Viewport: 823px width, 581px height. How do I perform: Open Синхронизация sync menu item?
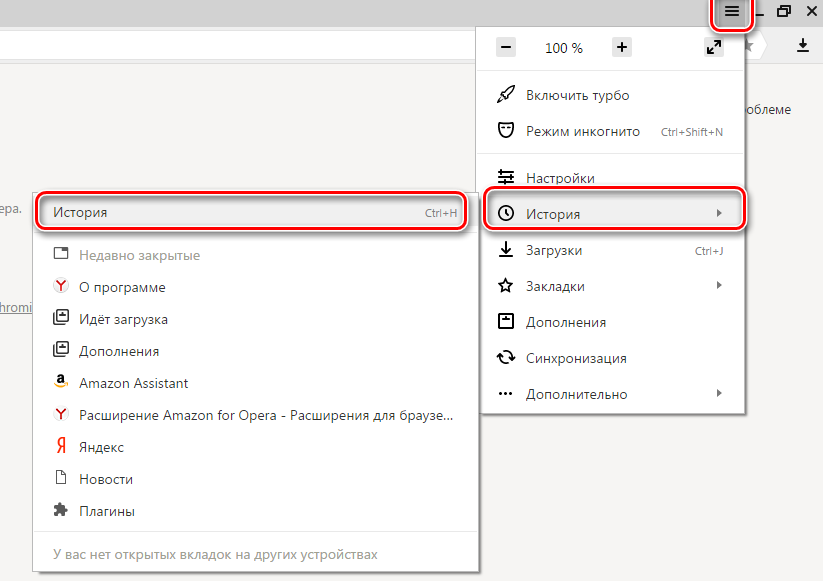(x=576, y=358)
